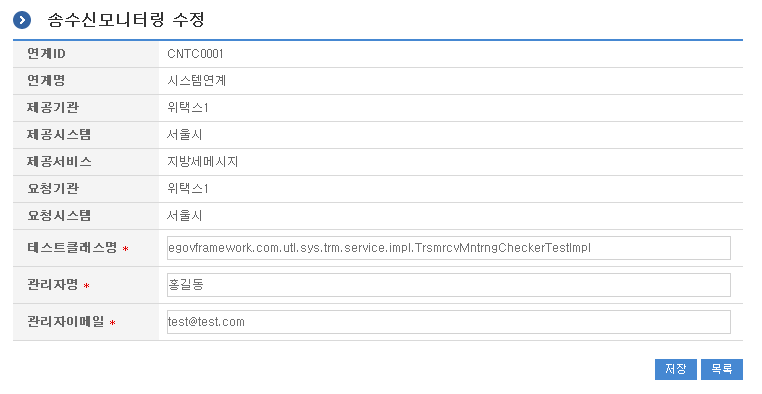The height and width of the screenshot is (394, 762).
Task: Click the red asterisk next to 관리자이메일
Action: tap(112, 323)
